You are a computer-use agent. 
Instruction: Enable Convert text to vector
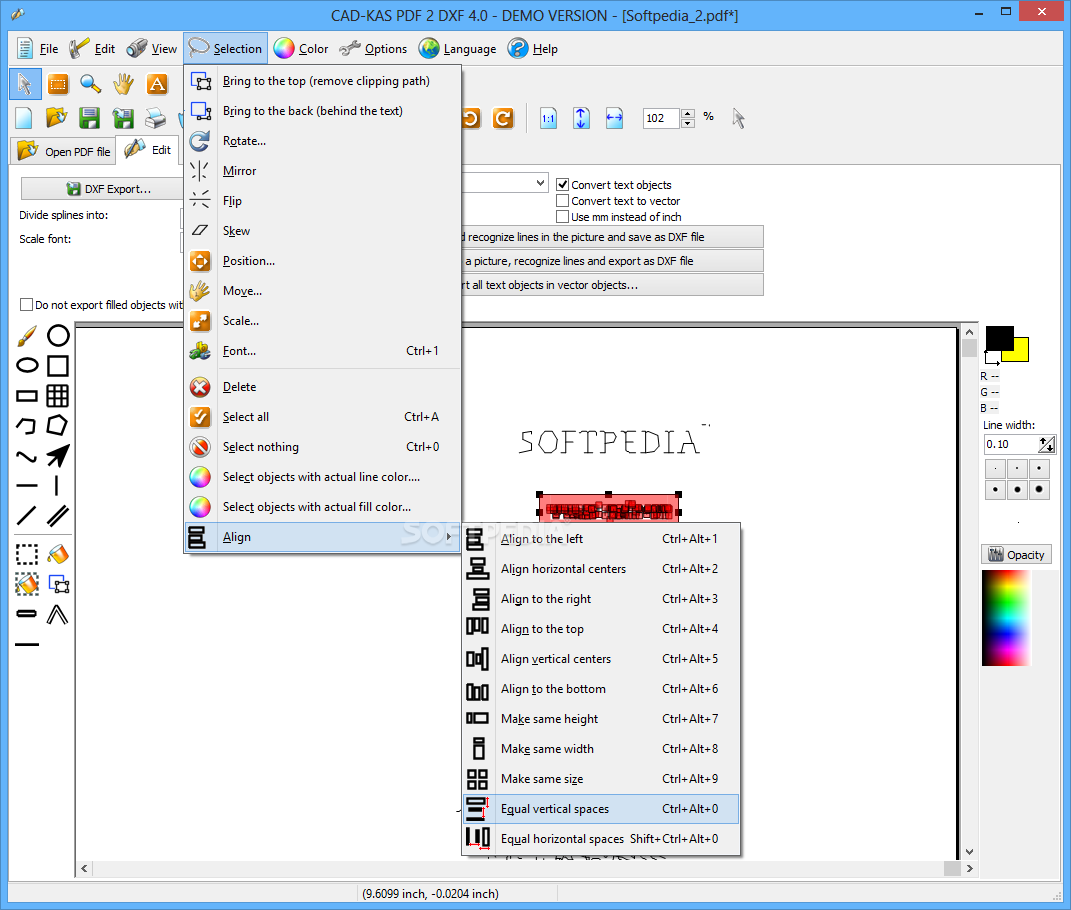(563, 201)
